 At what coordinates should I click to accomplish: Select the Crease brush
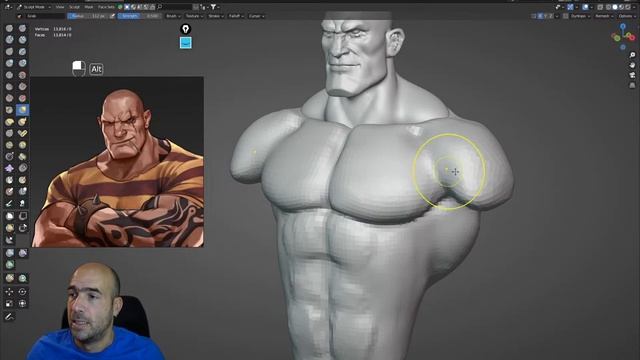click(x=9, y=75)
